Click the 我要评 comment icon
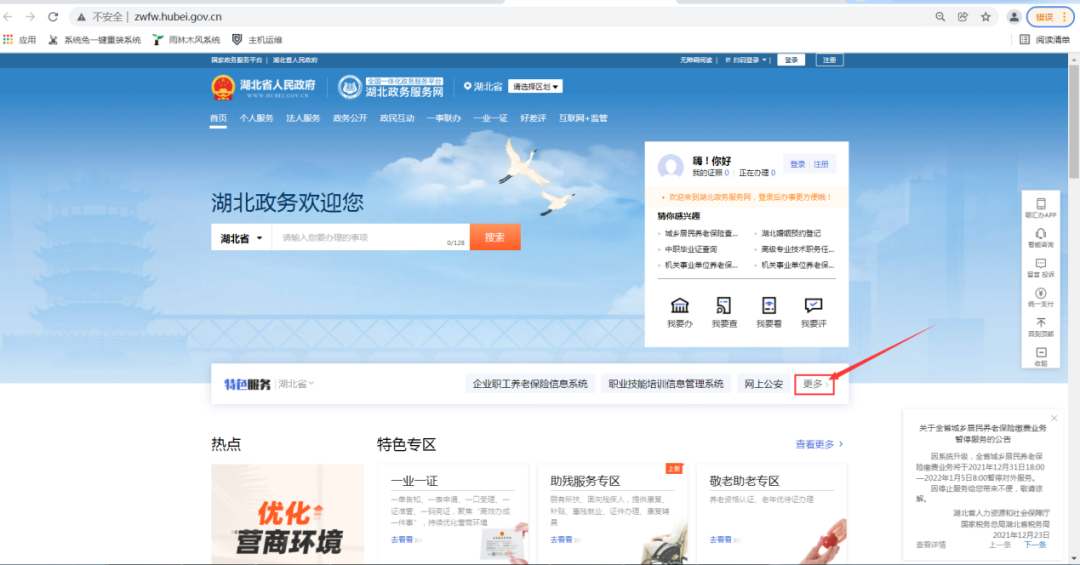 tap(813, 306)
